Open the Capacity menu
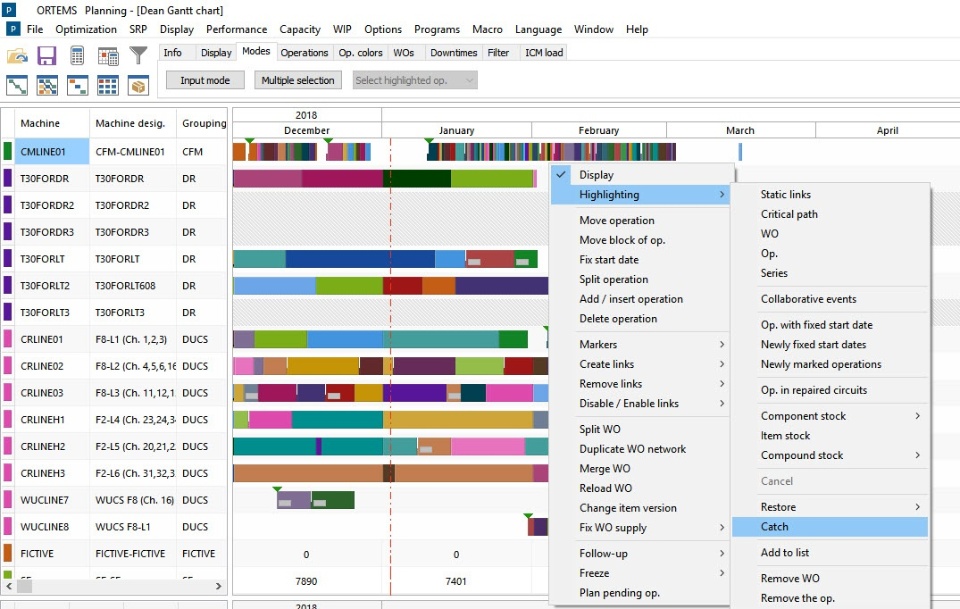 (x=299, y=29)
